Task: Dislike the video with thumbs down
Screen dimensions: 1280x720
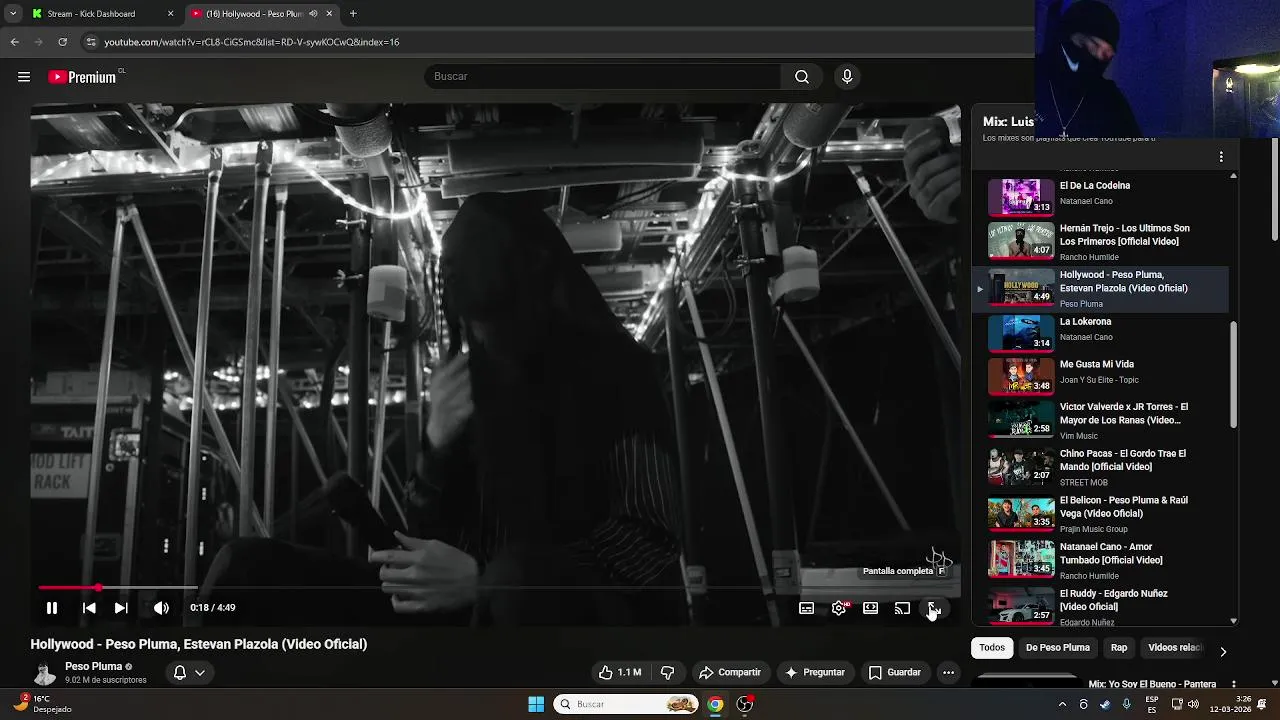Action: [x=667, y=673]
